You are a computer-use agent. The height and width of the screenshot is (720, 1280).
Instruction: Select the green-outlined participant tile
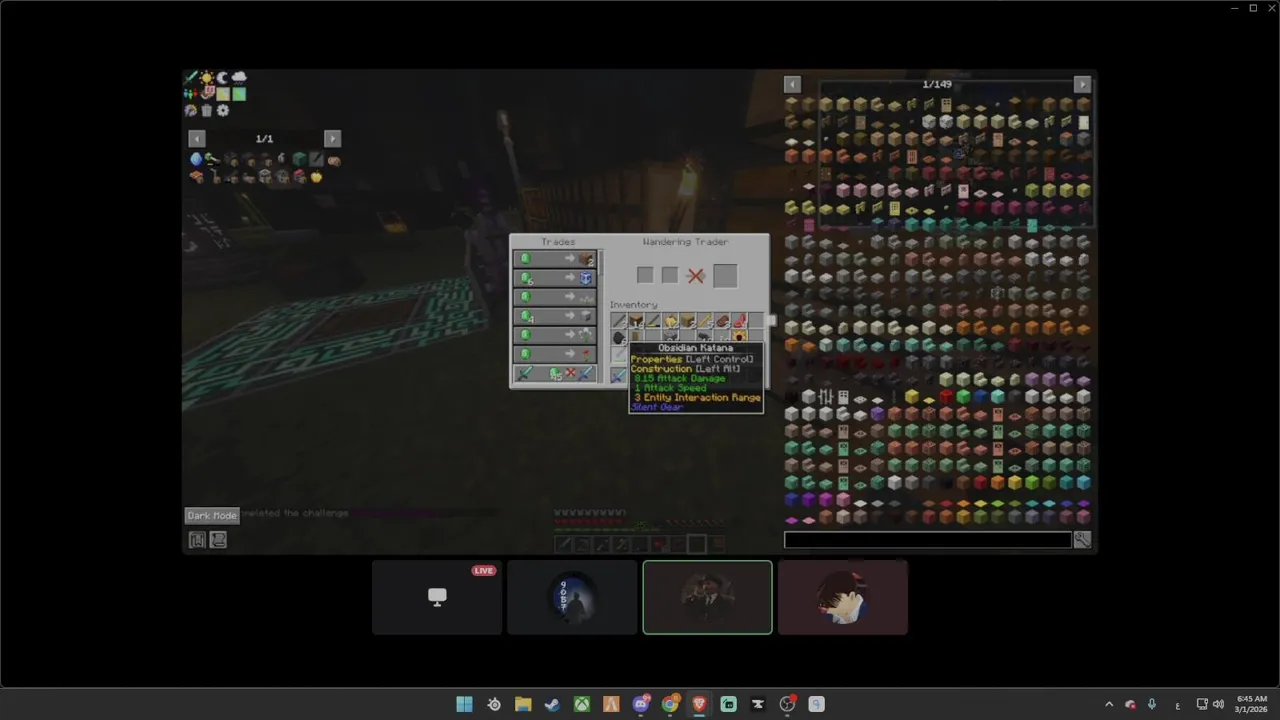coord(707,597)
